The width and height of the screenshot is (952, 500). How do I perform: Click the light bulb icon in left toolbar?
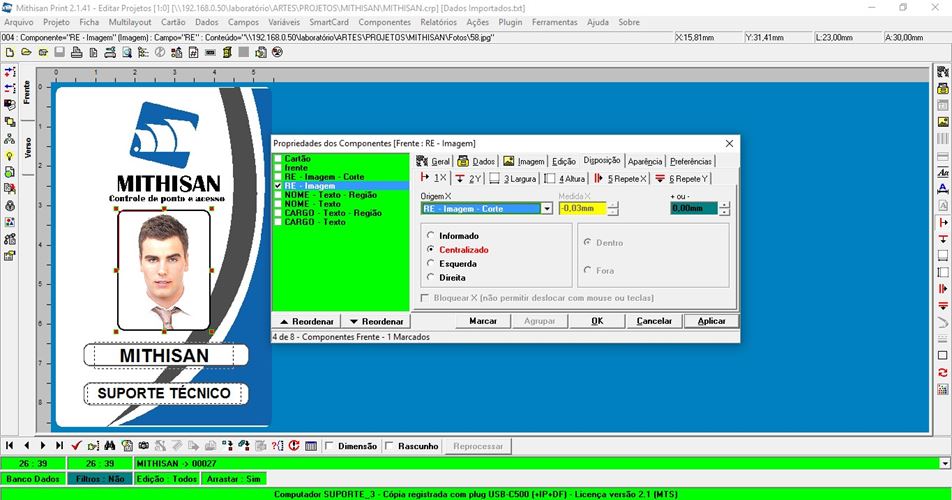[x=10, y=156]
